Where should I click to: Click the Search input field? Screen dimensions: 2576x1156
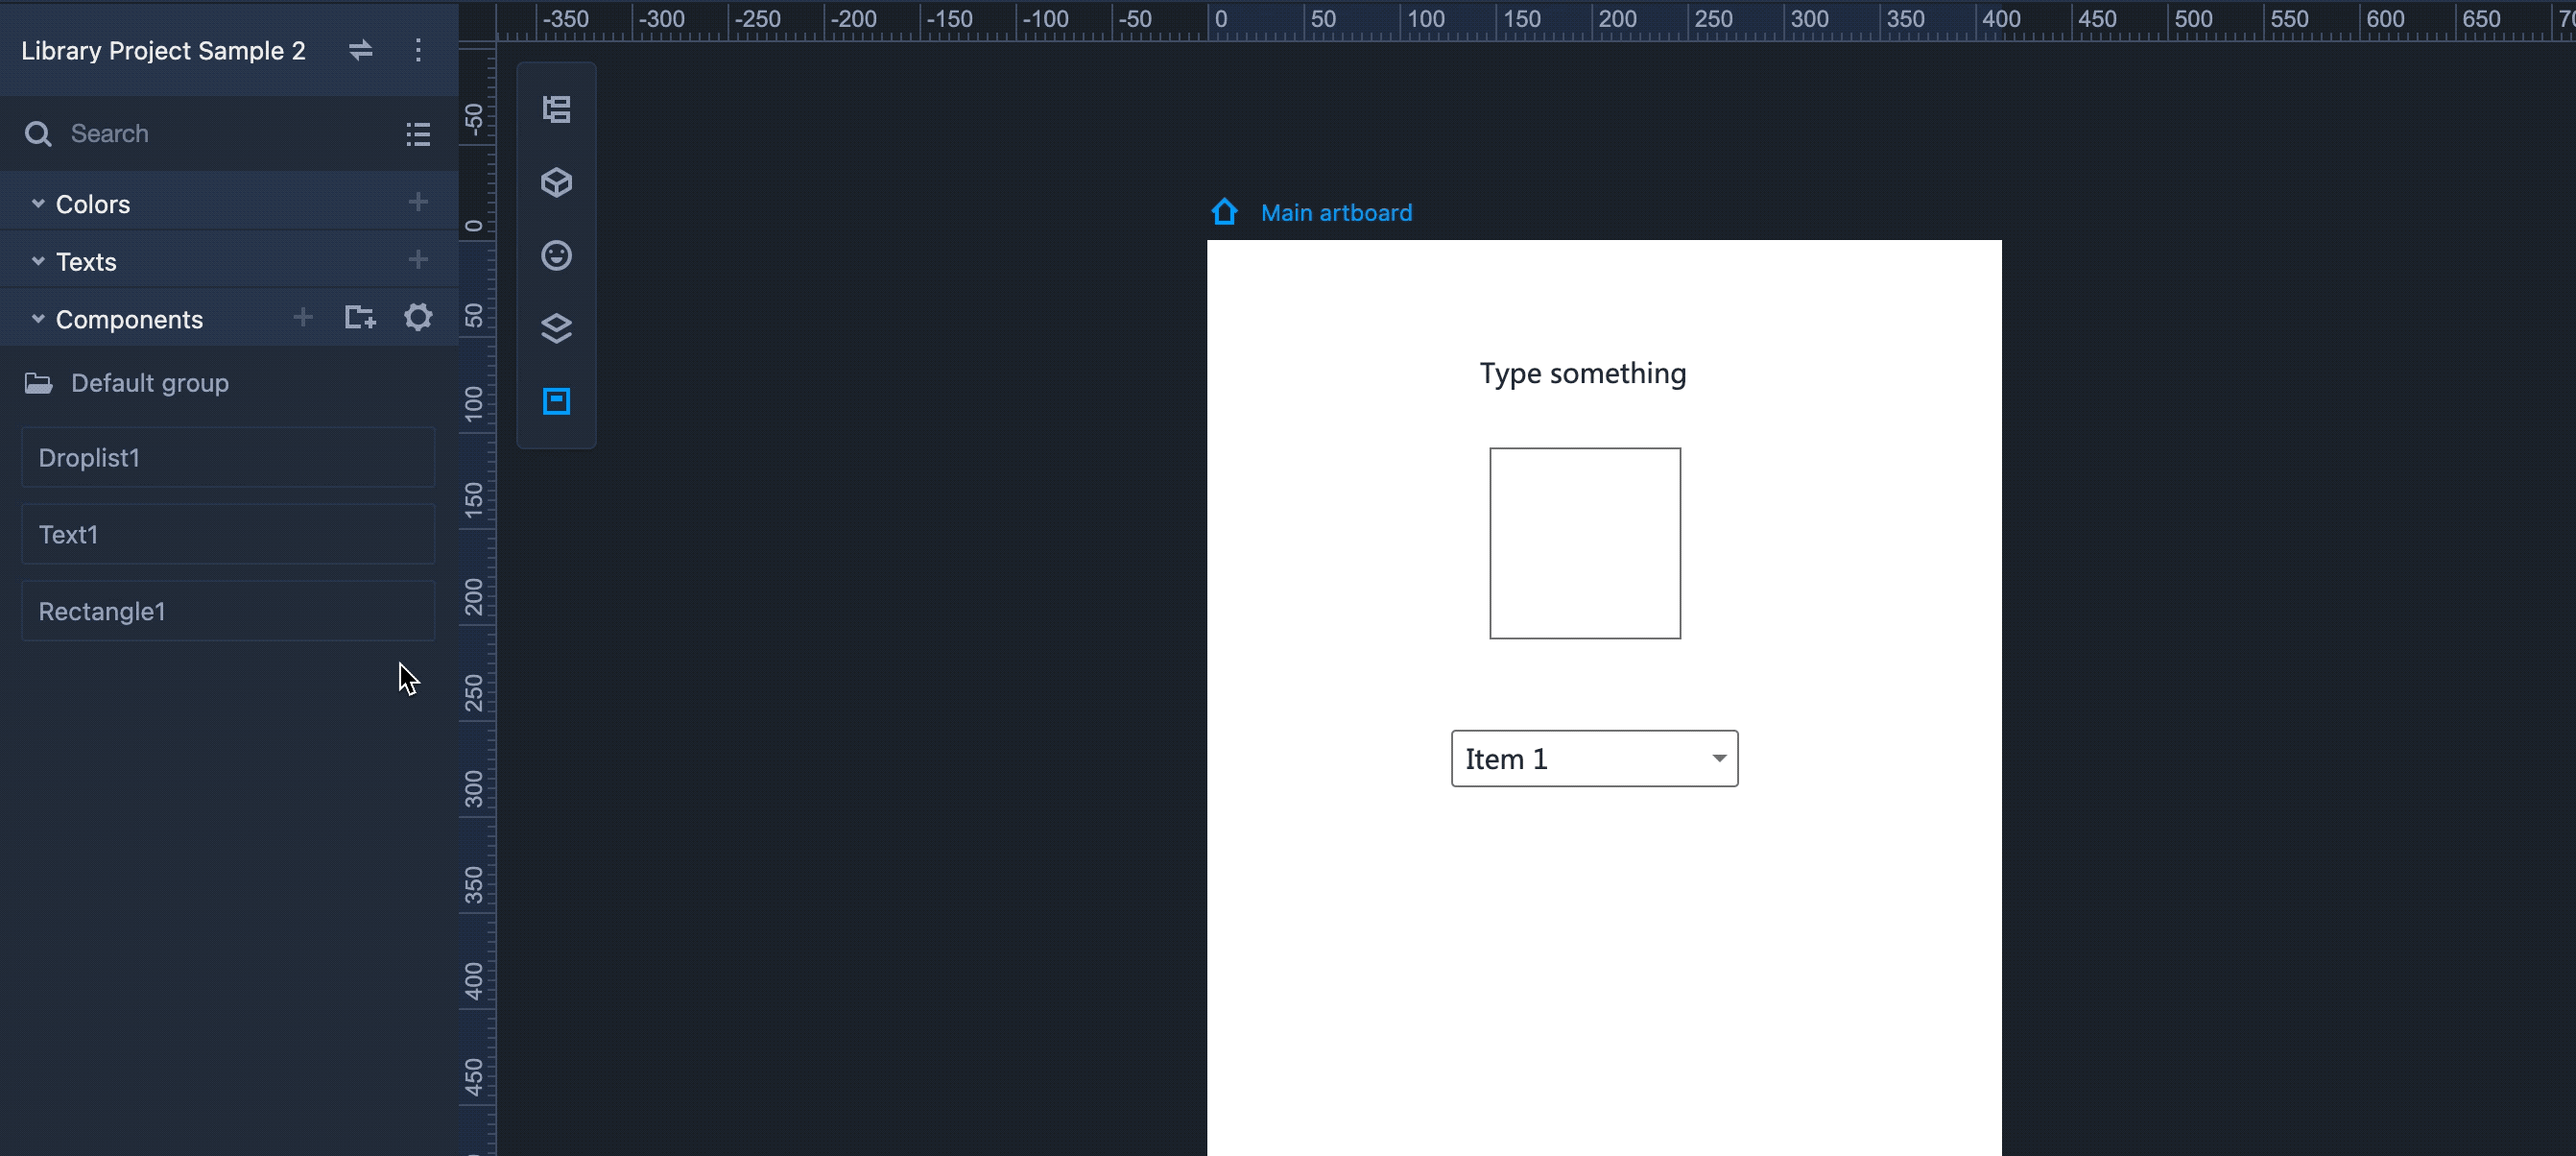230,134
